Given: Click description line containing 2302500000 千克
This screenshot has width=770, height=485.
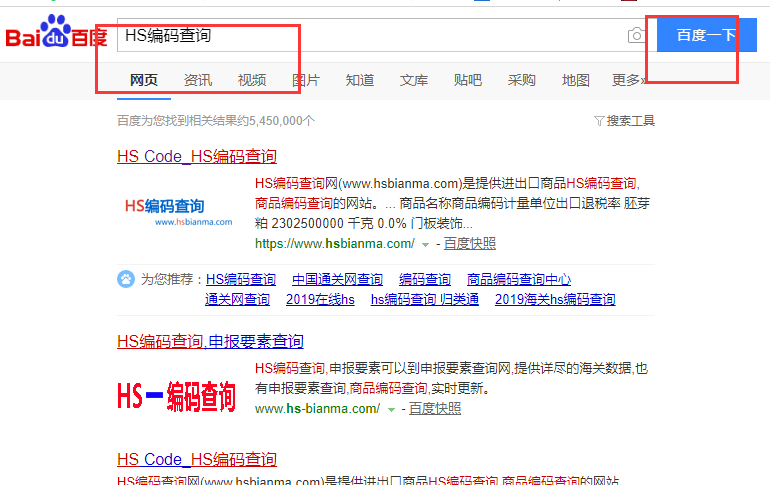Looking at the screenshot, I should pyautogui.click(x=363, y=223).
